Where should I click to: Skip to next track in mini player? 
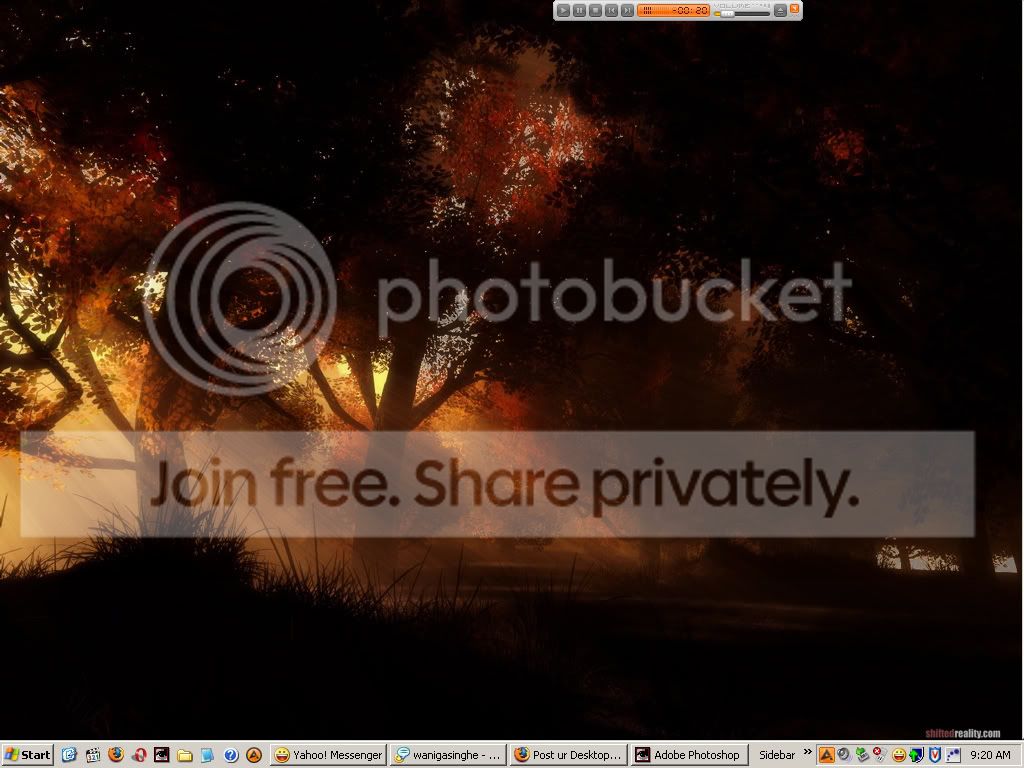tap(626, 10)
